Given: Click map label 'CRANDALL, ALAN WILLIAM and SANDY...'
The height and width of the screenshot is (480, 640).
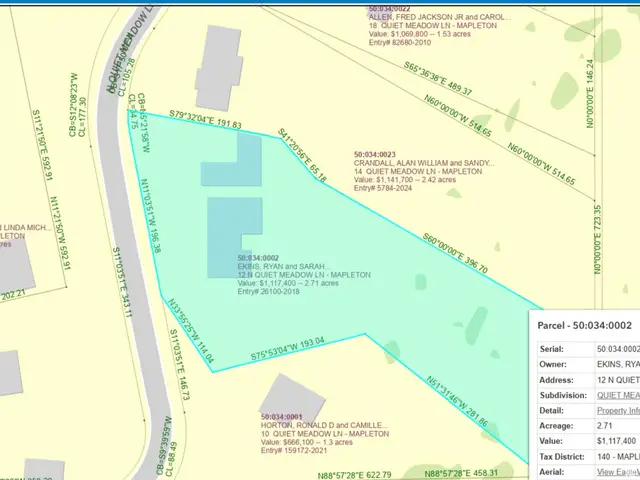Looking at the screenshot, I should (x=424, y=163).
